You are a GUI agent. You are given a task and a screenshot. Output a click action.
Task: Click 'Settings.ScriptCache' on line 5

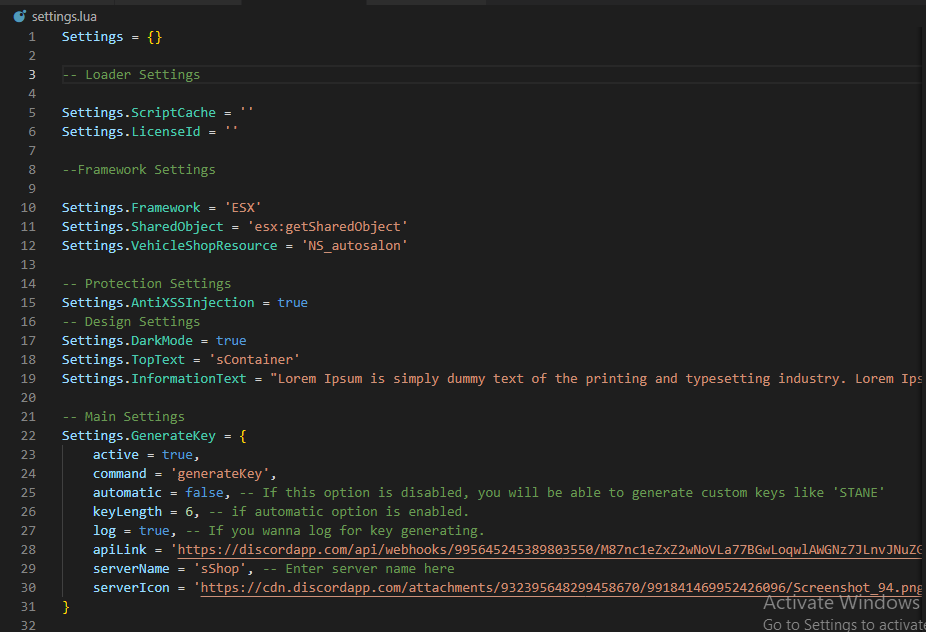(139, 112)
